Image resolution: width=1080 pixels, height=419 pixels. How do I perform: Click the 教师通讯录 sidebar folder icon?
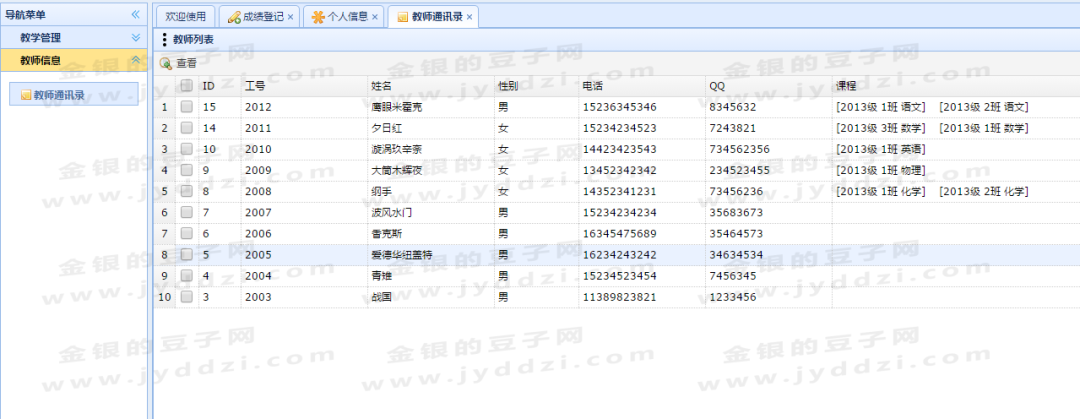(x=26, y=95)
